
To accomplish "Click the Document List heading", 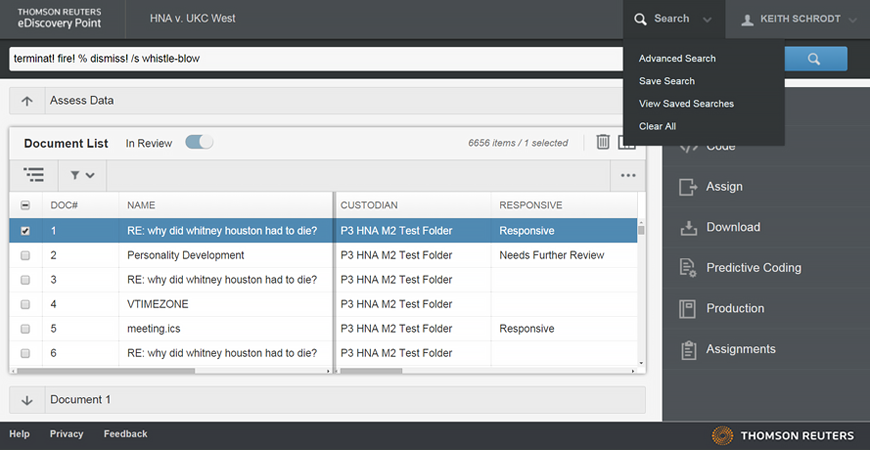I will pyautogui.click(x=66, y=143).
